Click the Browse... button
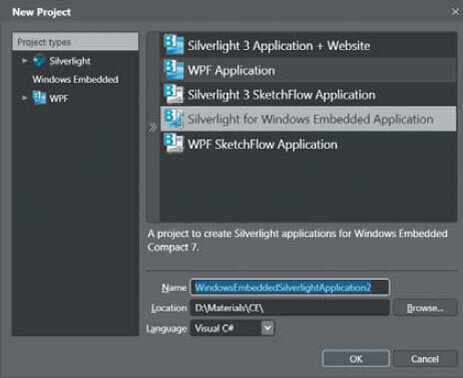 pos(425,308)
